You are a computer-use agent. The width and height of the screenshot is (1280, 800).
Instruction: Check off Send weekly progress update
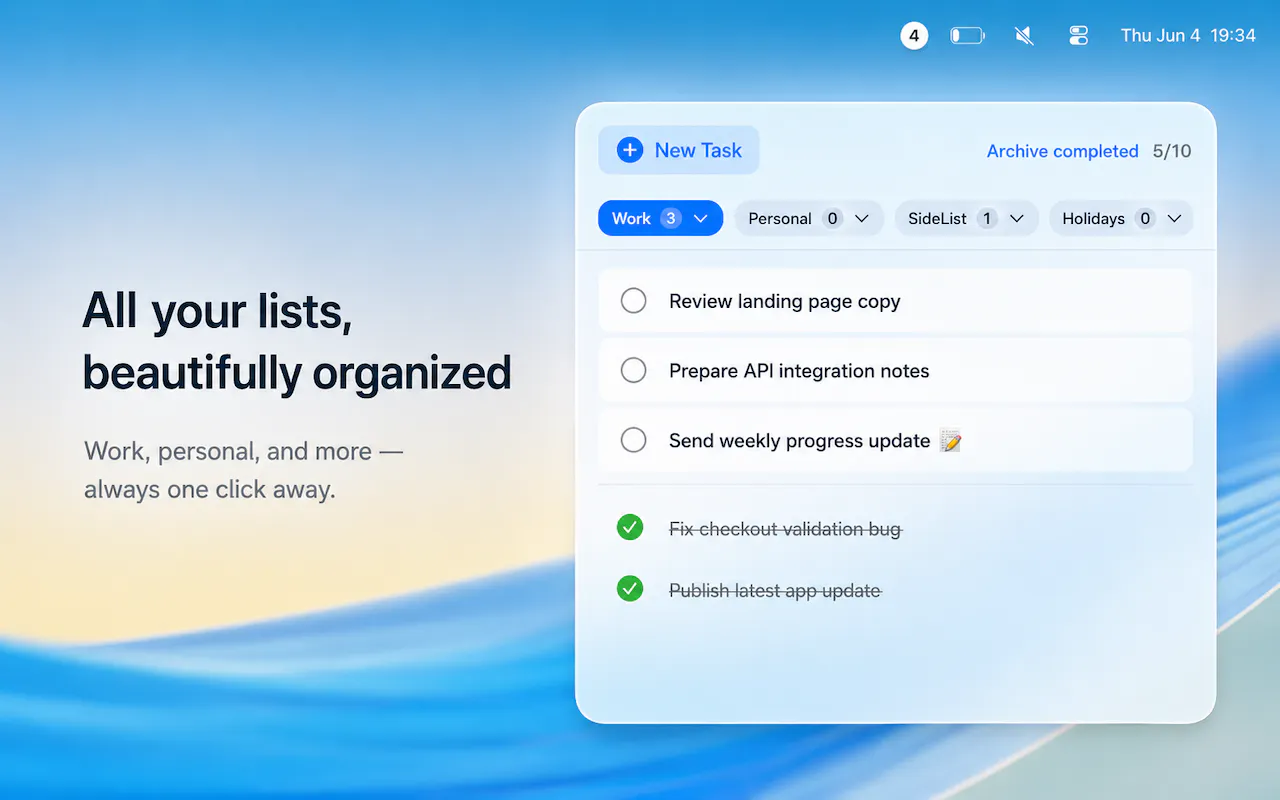(634, 440)
